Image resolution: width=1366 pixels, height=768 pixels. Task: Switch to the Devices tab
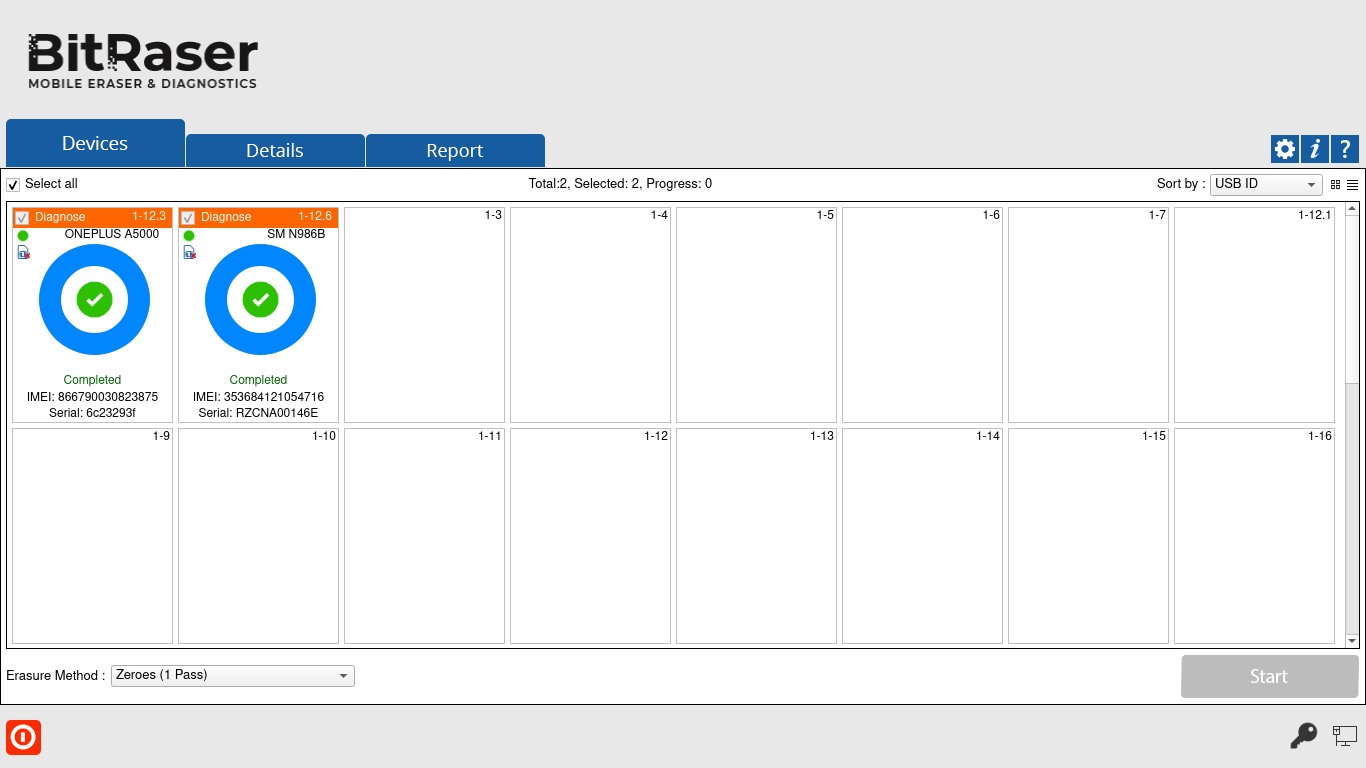(x=95, y=143)
